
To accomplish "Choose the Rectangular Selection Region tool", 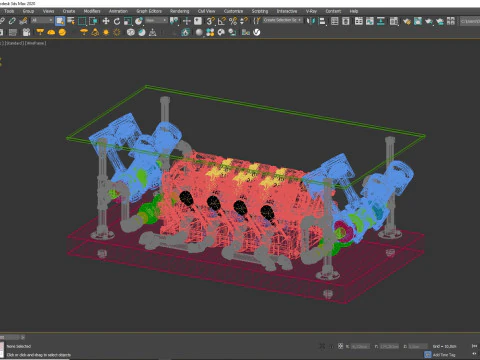I will point(82,21).
